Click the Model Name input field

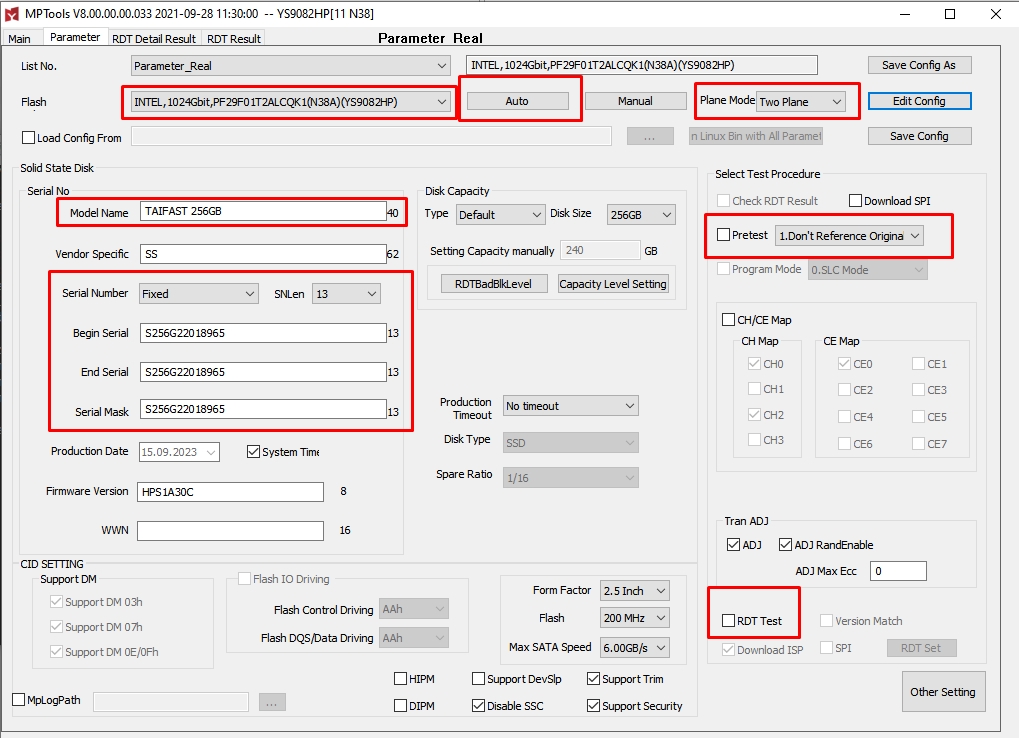[x=262, y=212]
